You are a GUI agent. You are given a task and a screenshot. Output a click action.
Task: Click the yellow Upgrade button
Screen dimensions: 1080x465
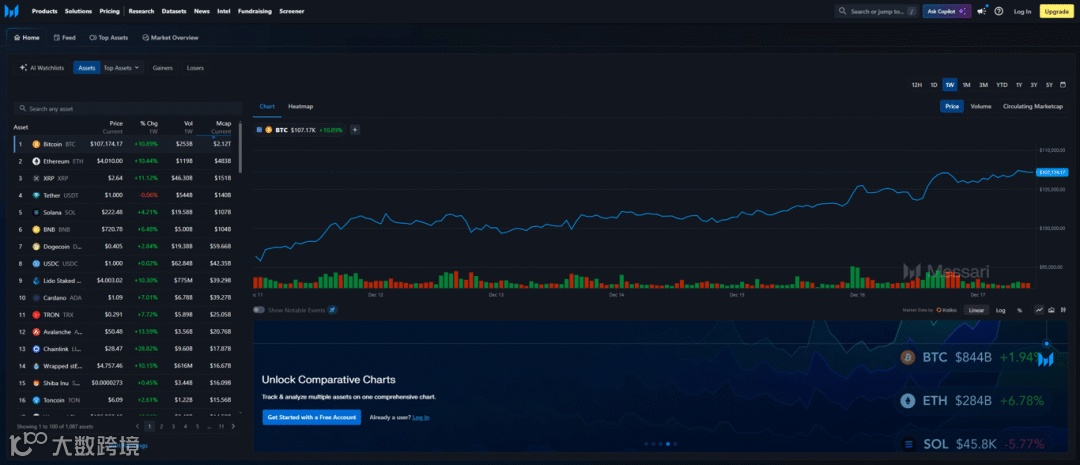click(x=1056, y=11)
